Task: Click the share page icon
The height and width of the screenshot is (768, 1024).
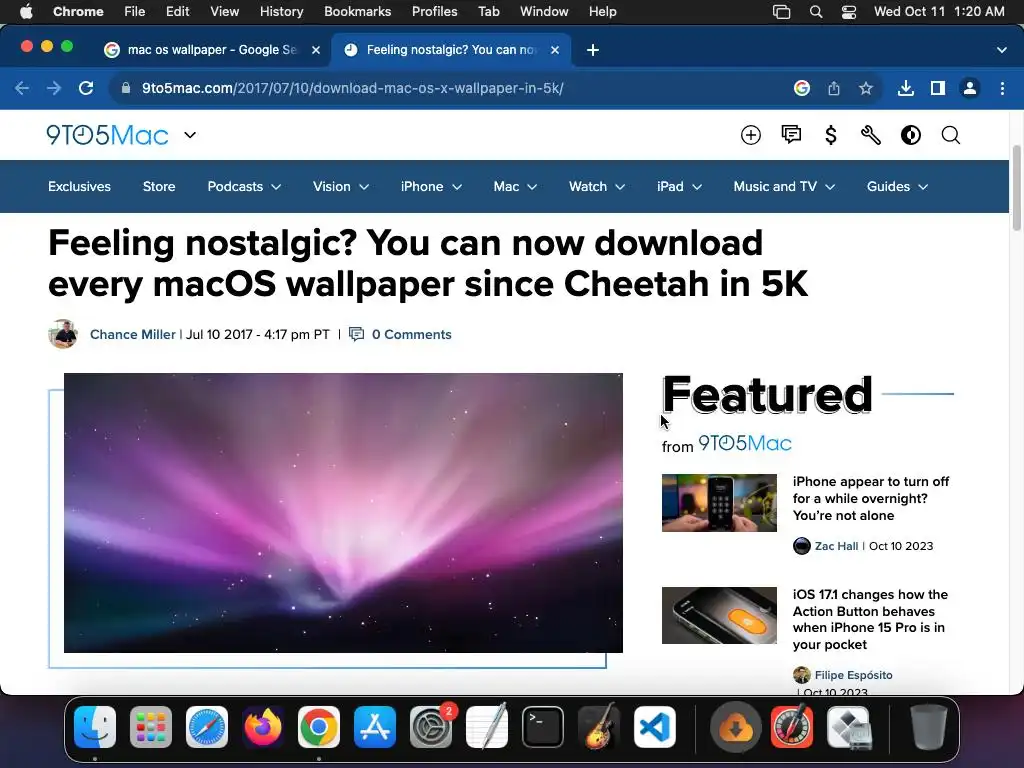Action: (834, 88)
